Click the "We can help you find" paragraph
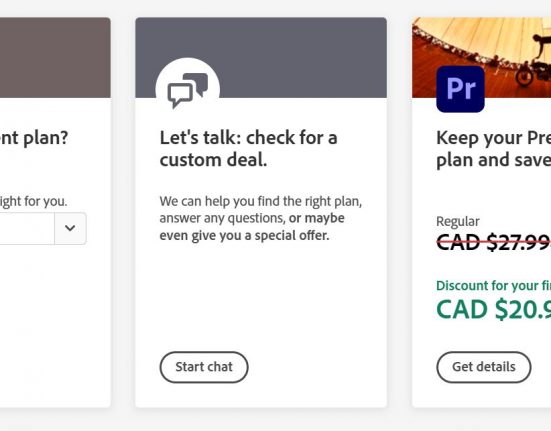551x431 pixels. point(261,218)
